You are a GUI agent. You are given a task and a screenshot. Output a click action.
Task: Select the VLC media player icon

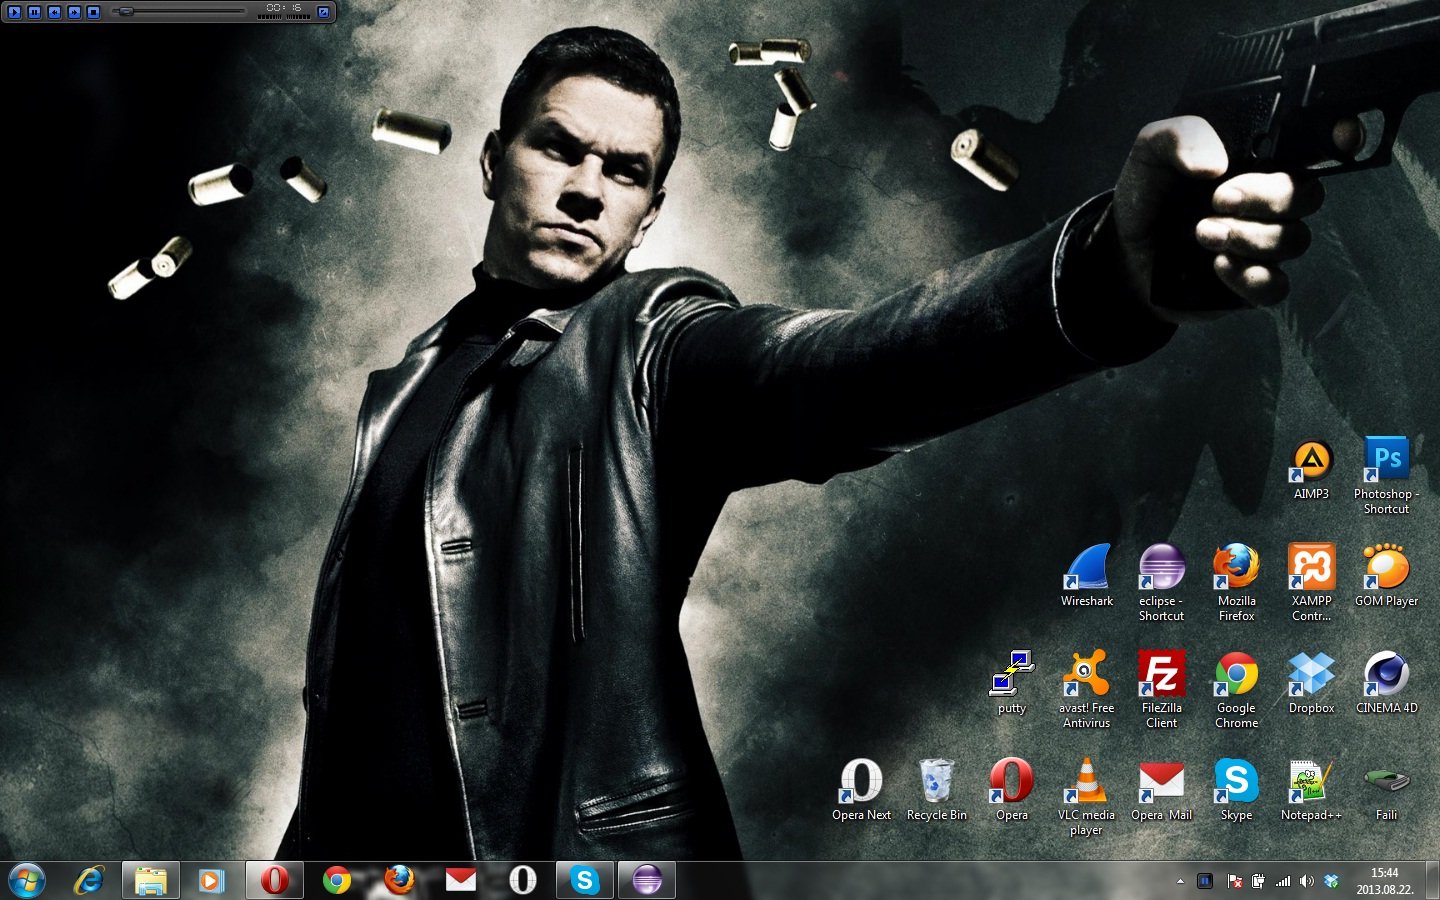[x=1086, y=782]
